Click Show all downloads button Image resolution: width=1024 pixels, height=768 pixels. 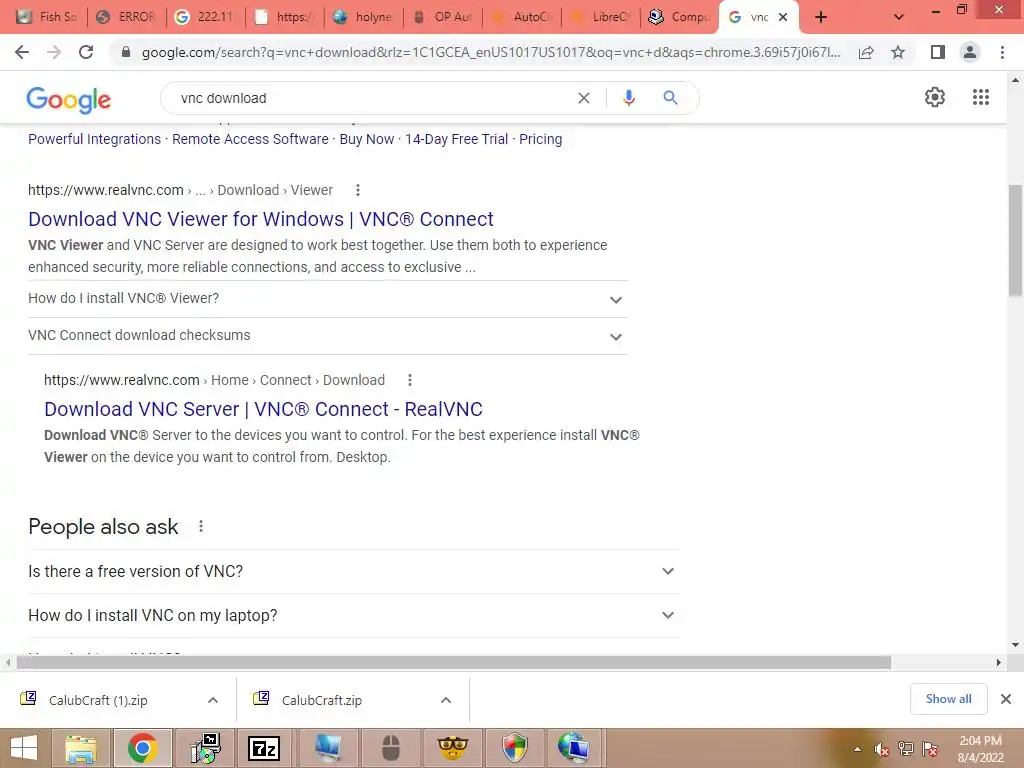(948, 699)
